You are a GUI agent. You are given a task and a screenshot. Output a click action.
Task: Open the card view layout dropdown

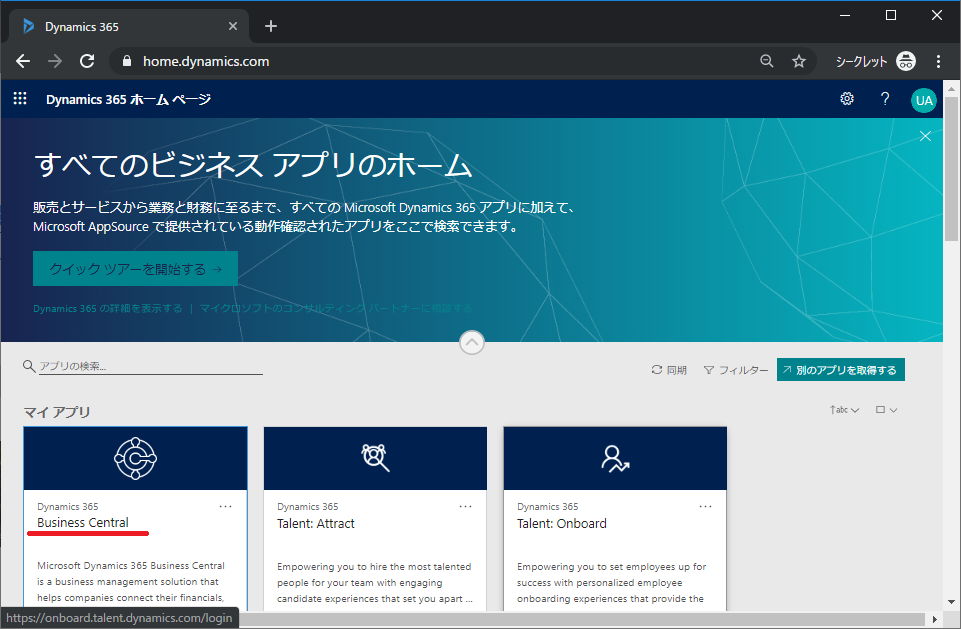pos(886,410)
